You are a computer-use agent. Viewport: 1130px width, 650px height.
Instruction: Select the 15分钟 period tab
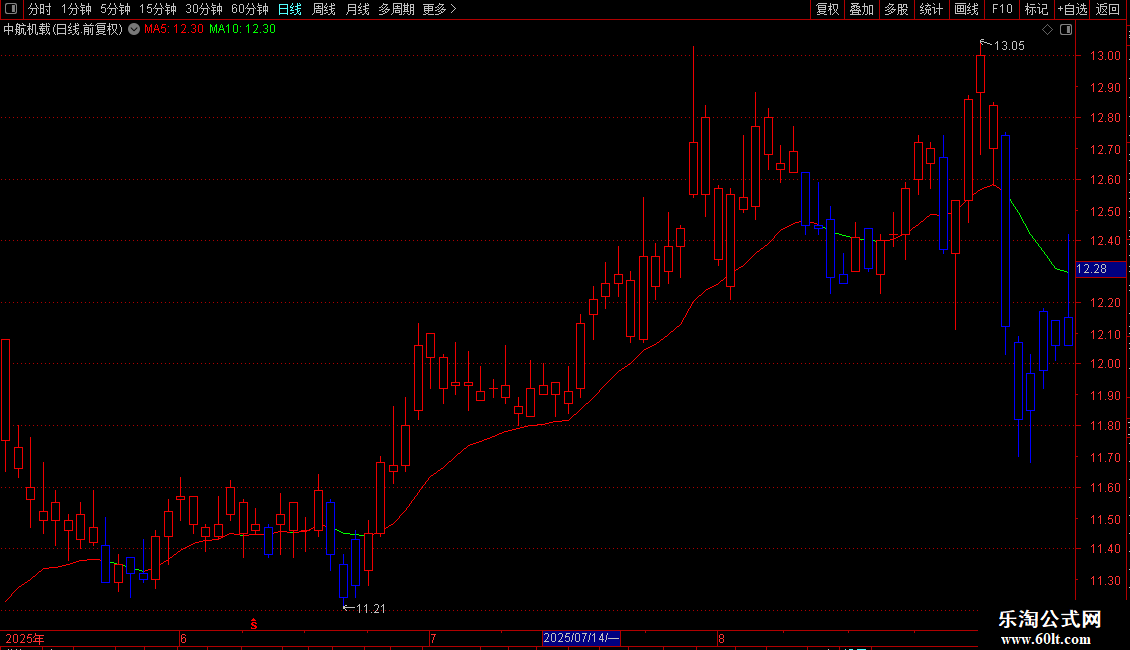click(158, 9)
